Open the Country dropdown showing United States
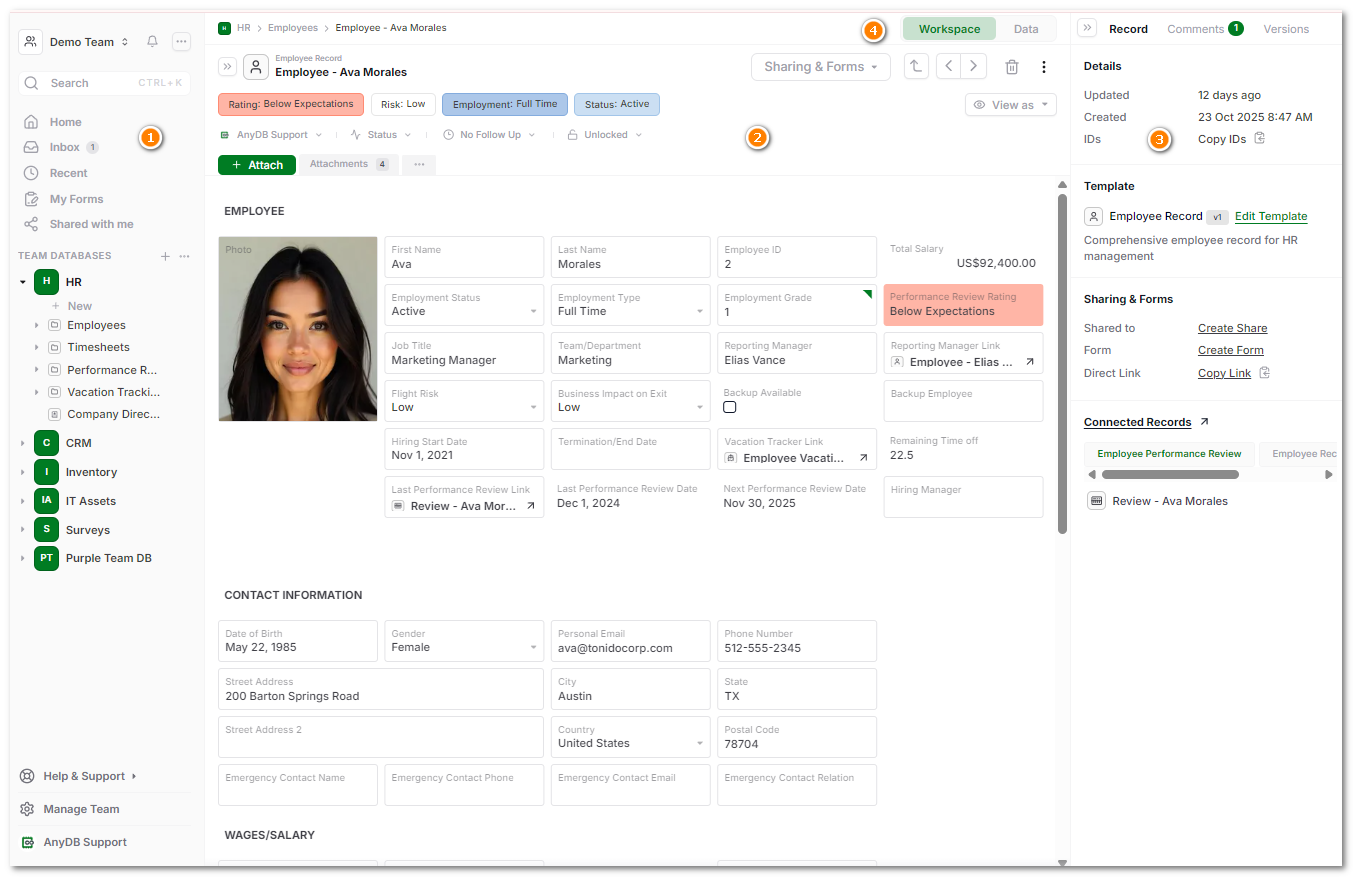Viewport: 1353px width, 877px height. (630, 742)
